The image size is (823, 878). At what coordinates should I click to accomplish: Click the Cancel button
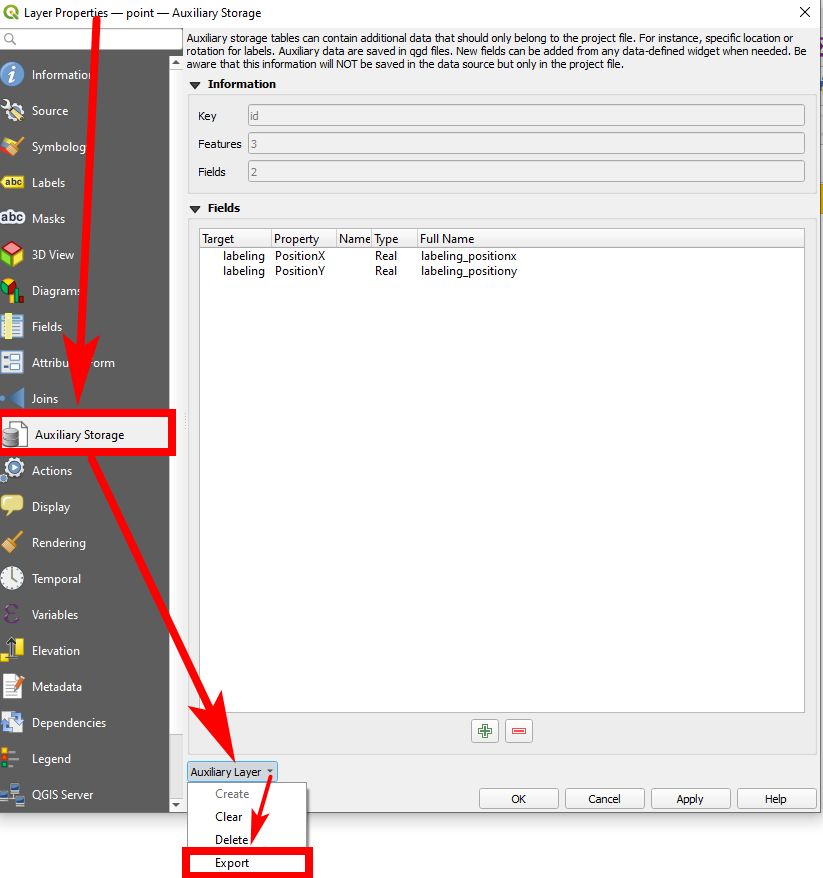pos(604,799)
